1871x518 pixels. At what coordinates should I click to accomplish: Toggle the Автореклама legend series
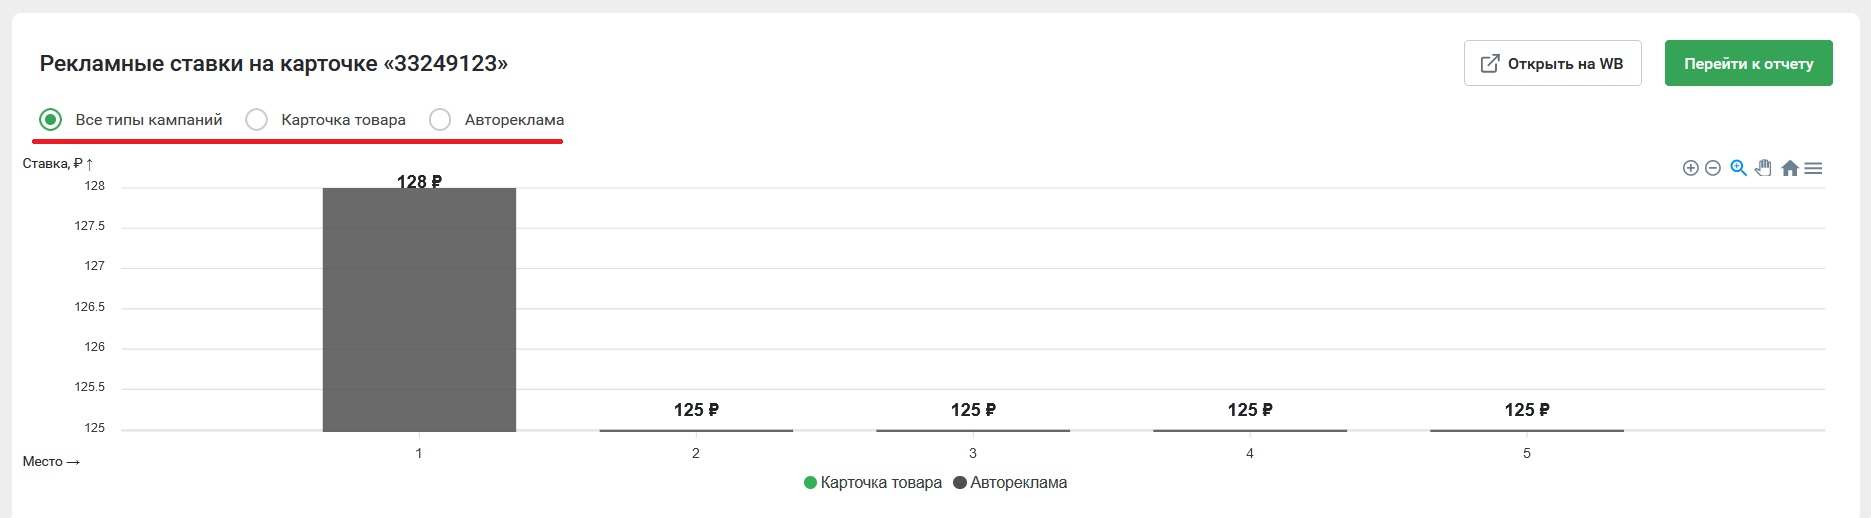pyautogui.click(x=1018, y=483)
